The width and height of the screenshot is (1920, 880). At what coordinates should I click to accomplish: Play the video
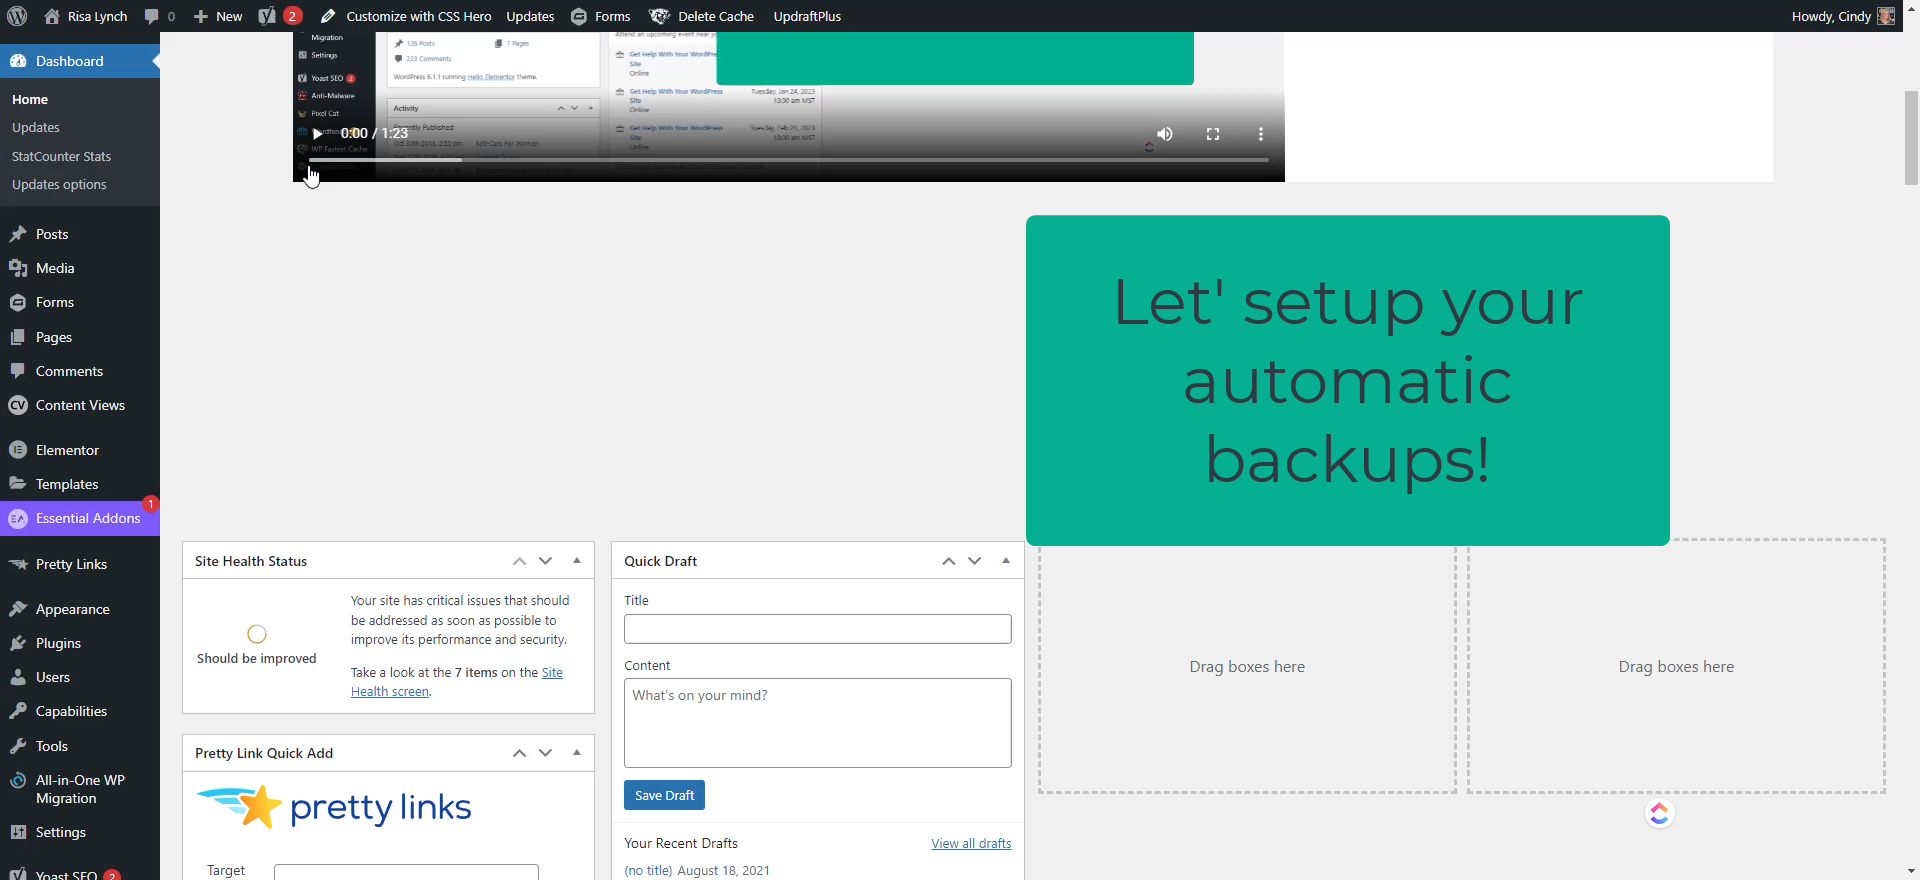(317, 134)
